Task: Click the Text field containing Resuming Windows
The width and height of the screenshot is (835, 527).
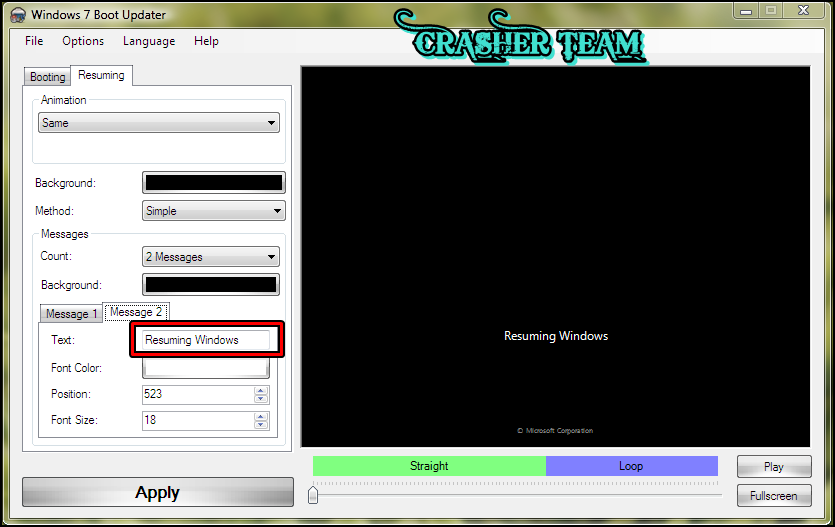Action: click(x=207, y=340)
